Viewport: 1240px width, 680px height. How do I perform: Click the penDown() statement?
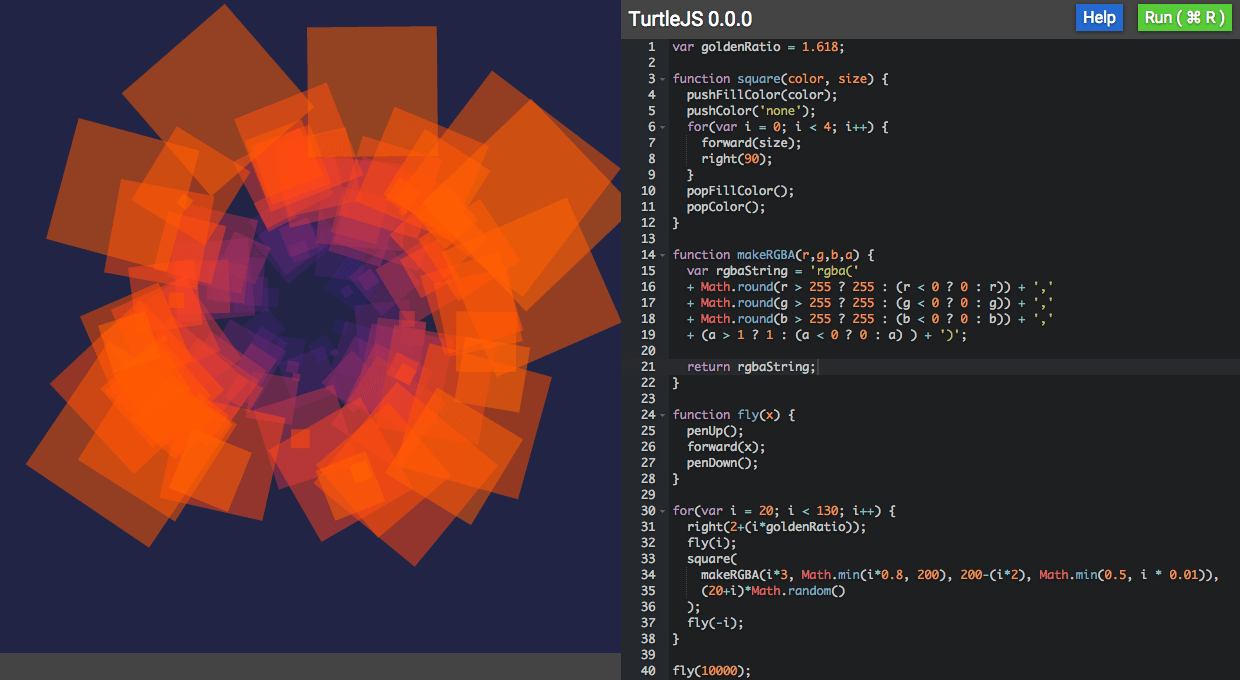click(722, 463)
